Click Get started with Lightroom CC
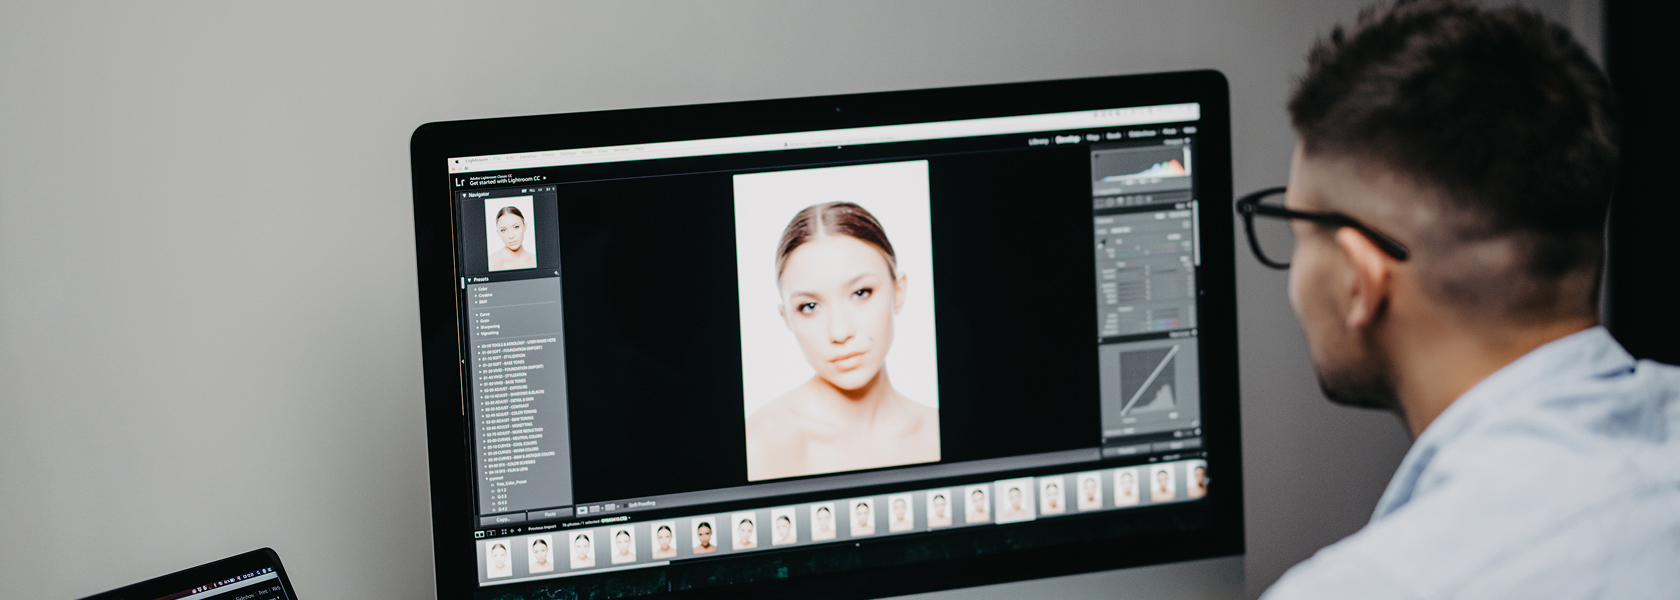This screenshot has height=600, width=1680. point(504,180)
